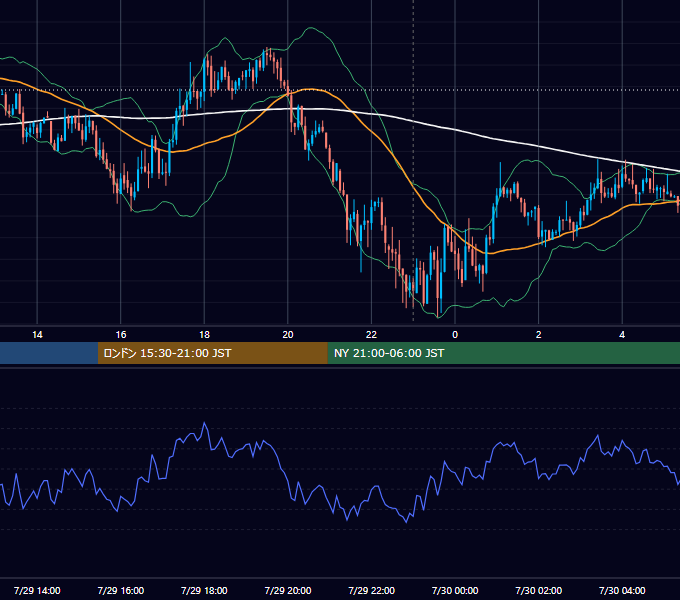Image resolution: width=680 pixels, height=600 pixels.
Task: Click hour label 2 on price chart axis
Action: pos(539,335)
